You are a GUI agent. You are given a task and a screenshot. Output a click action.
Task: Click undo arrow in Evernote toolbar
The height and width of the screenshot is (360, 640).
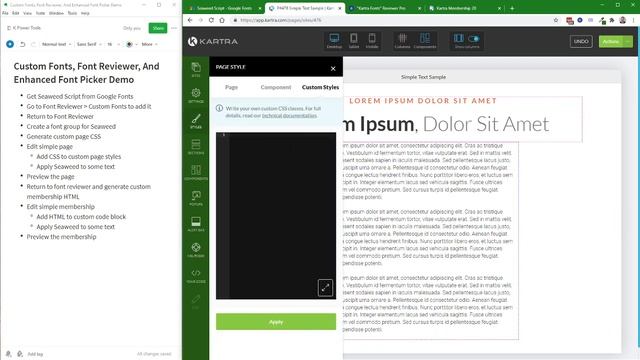(23, 44)
